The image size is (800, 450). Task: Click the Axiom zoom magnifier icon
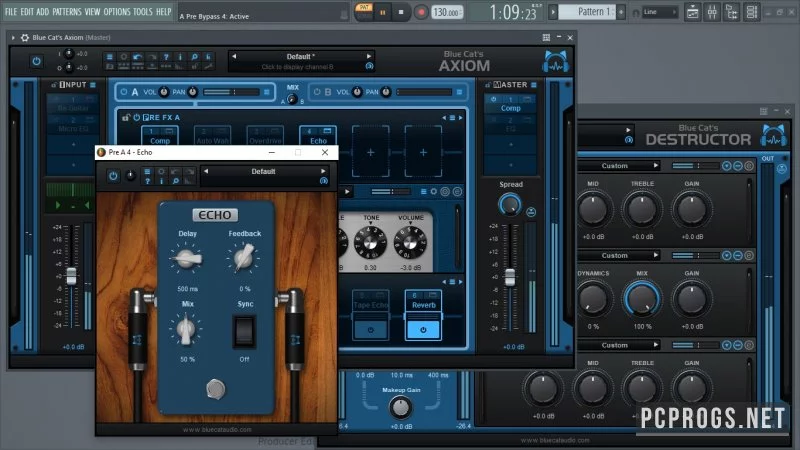pyautogui.click(x=194, y=56)
